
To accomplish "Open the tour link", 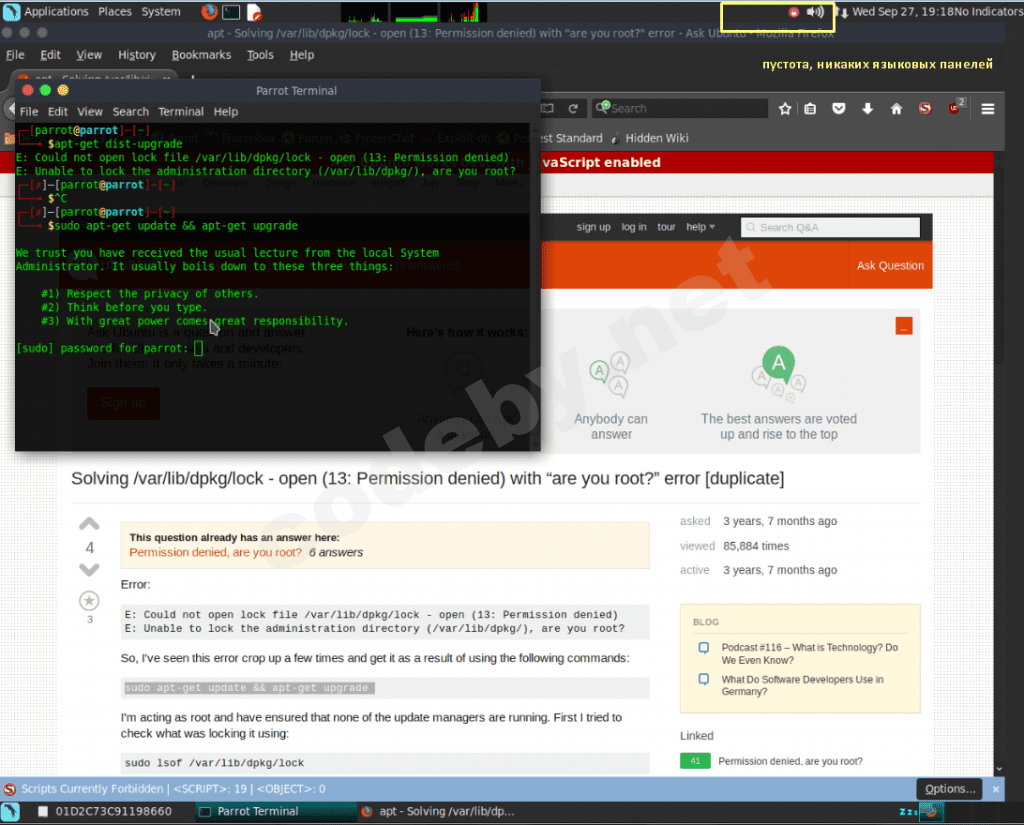I will [x=666, y=227].
